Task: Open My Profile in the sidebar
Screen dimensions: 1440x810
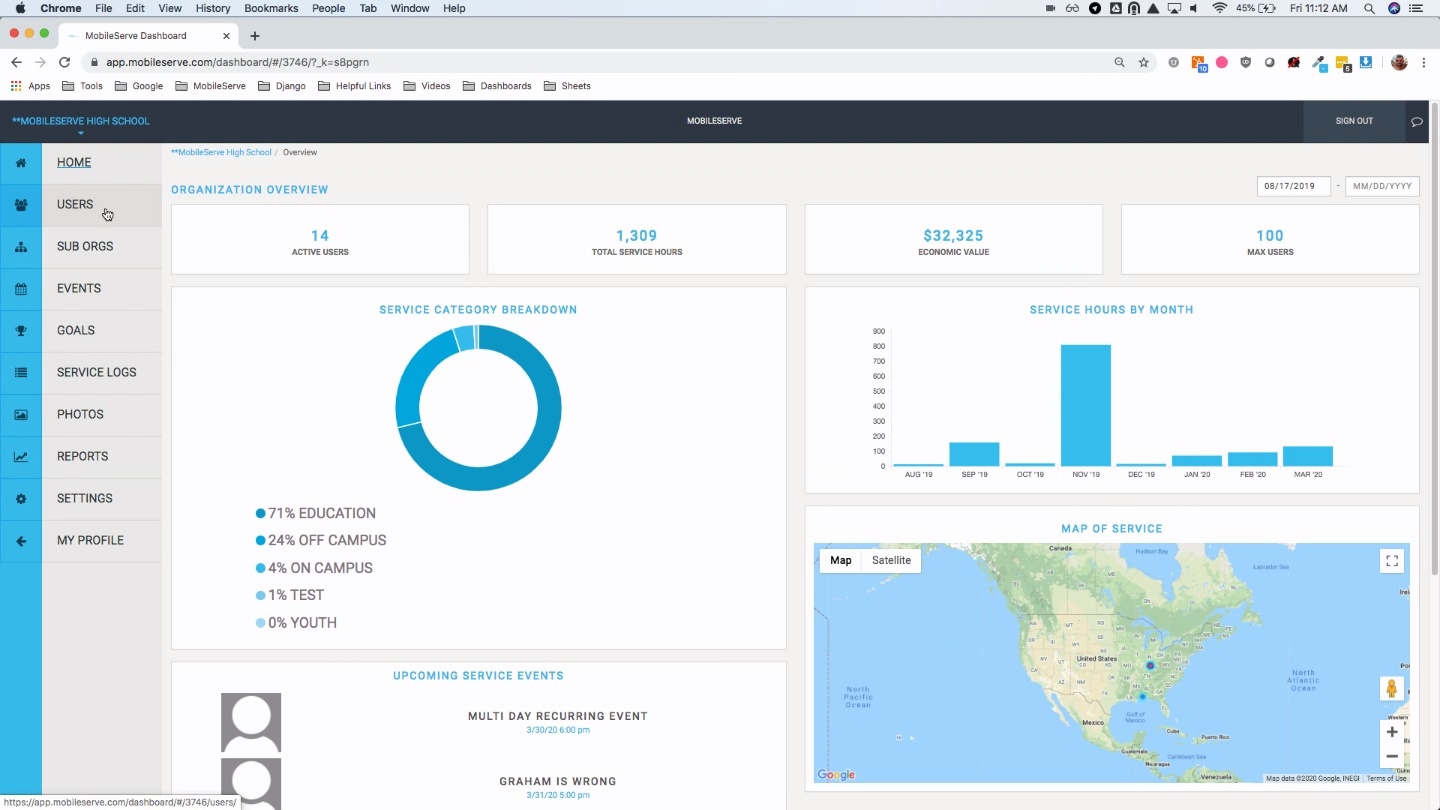Action: (x=90, y=540)
